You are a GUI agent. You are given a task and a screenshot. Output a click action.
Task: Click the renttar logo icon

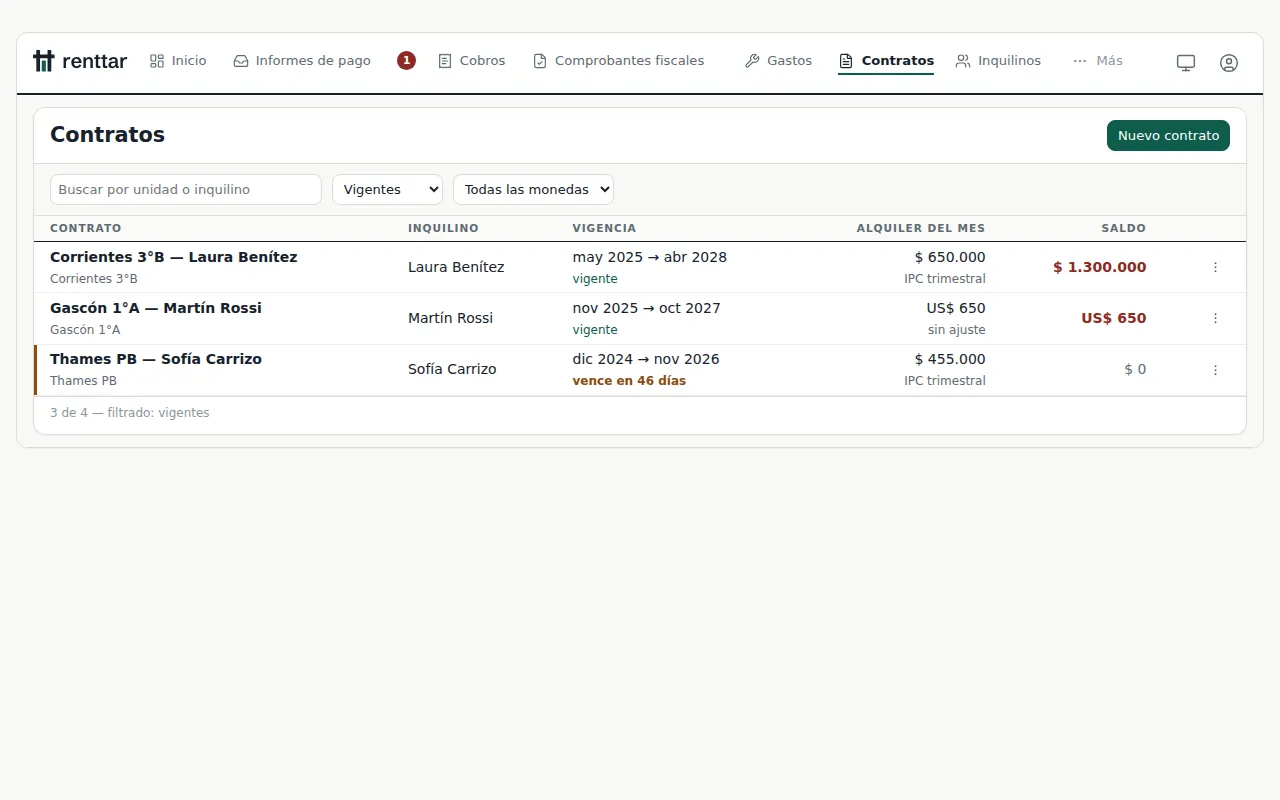(x=43, y=61)
